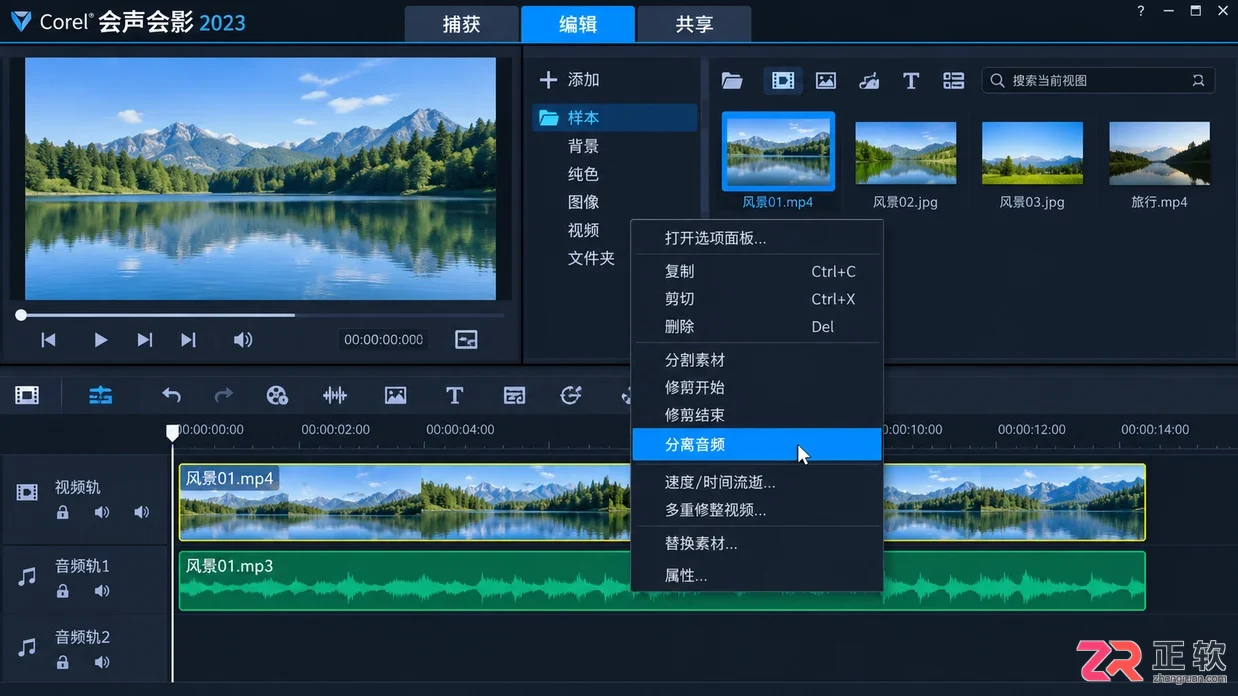Open 属性... from context menu

757,576
